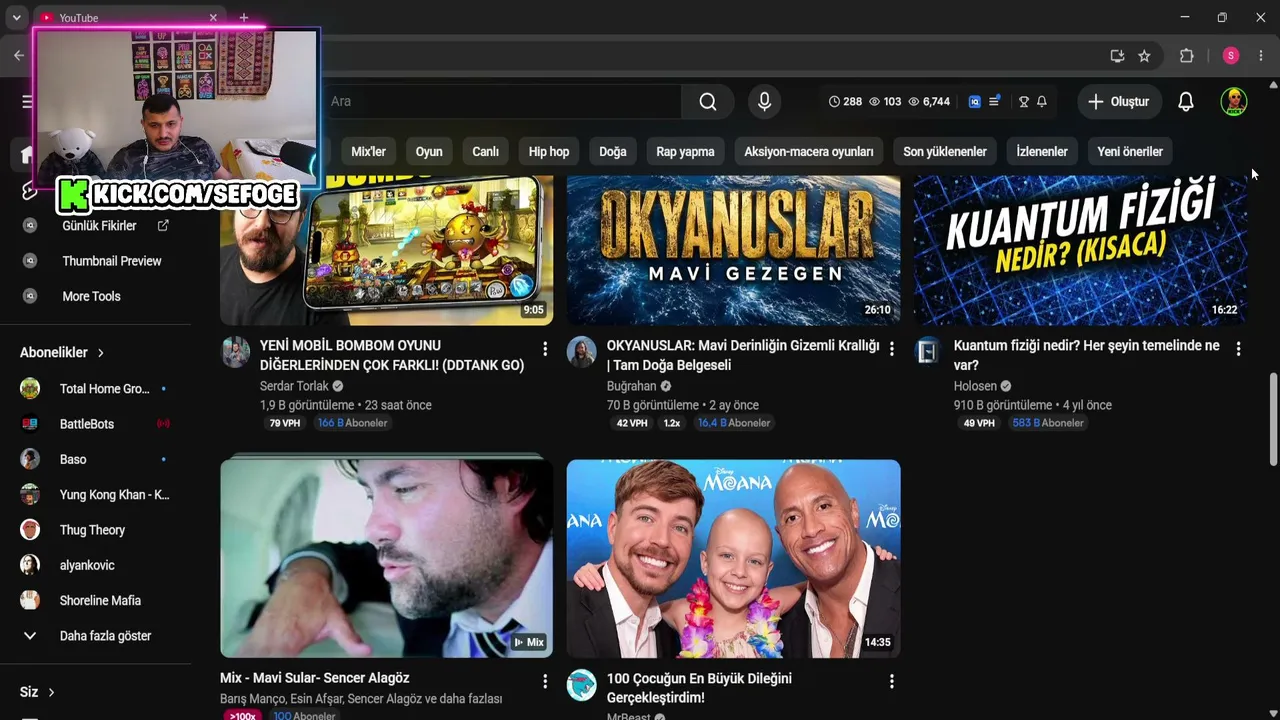Click the Shoreline Mafia channel avatar

pyautogui.click(x=30, y=600)
